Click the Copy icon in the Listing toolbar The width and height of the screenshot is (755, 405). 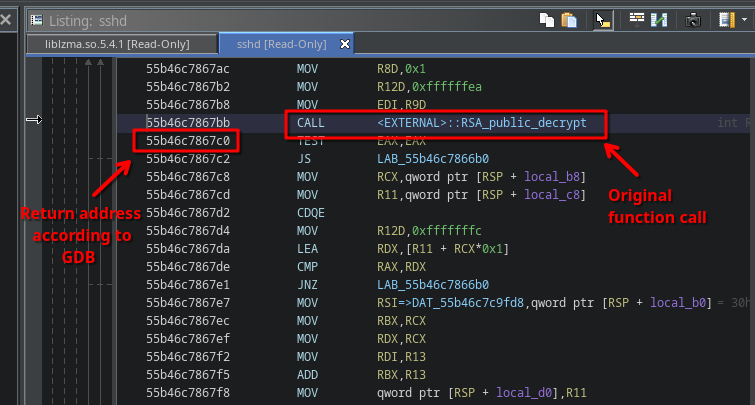tap(547, 20)
